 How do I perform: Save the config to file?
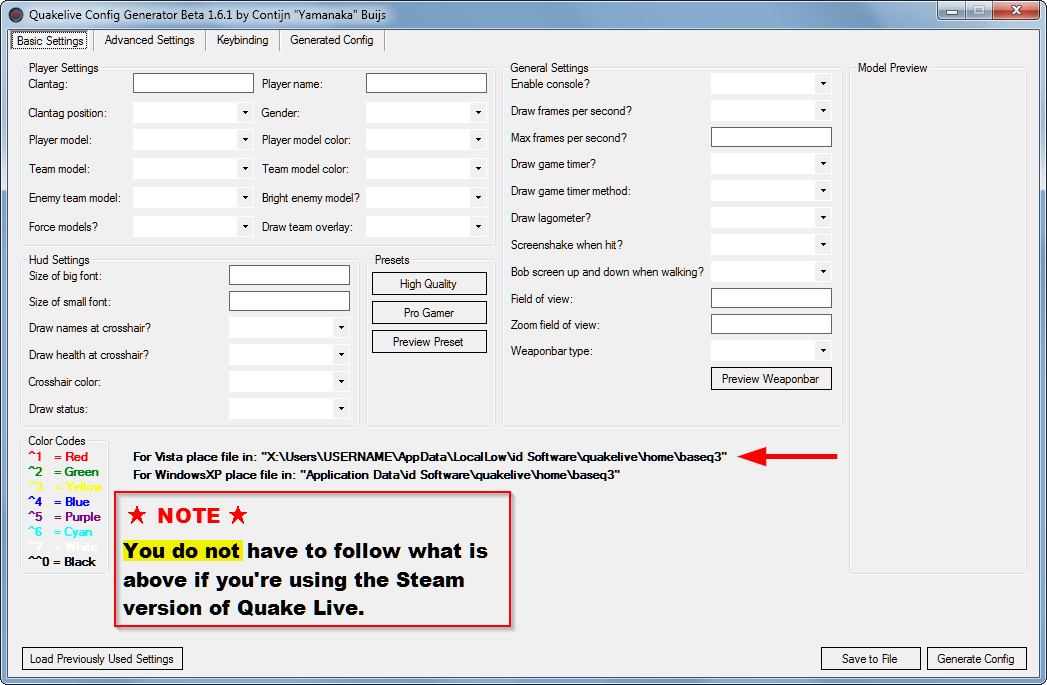coord(869,658)
